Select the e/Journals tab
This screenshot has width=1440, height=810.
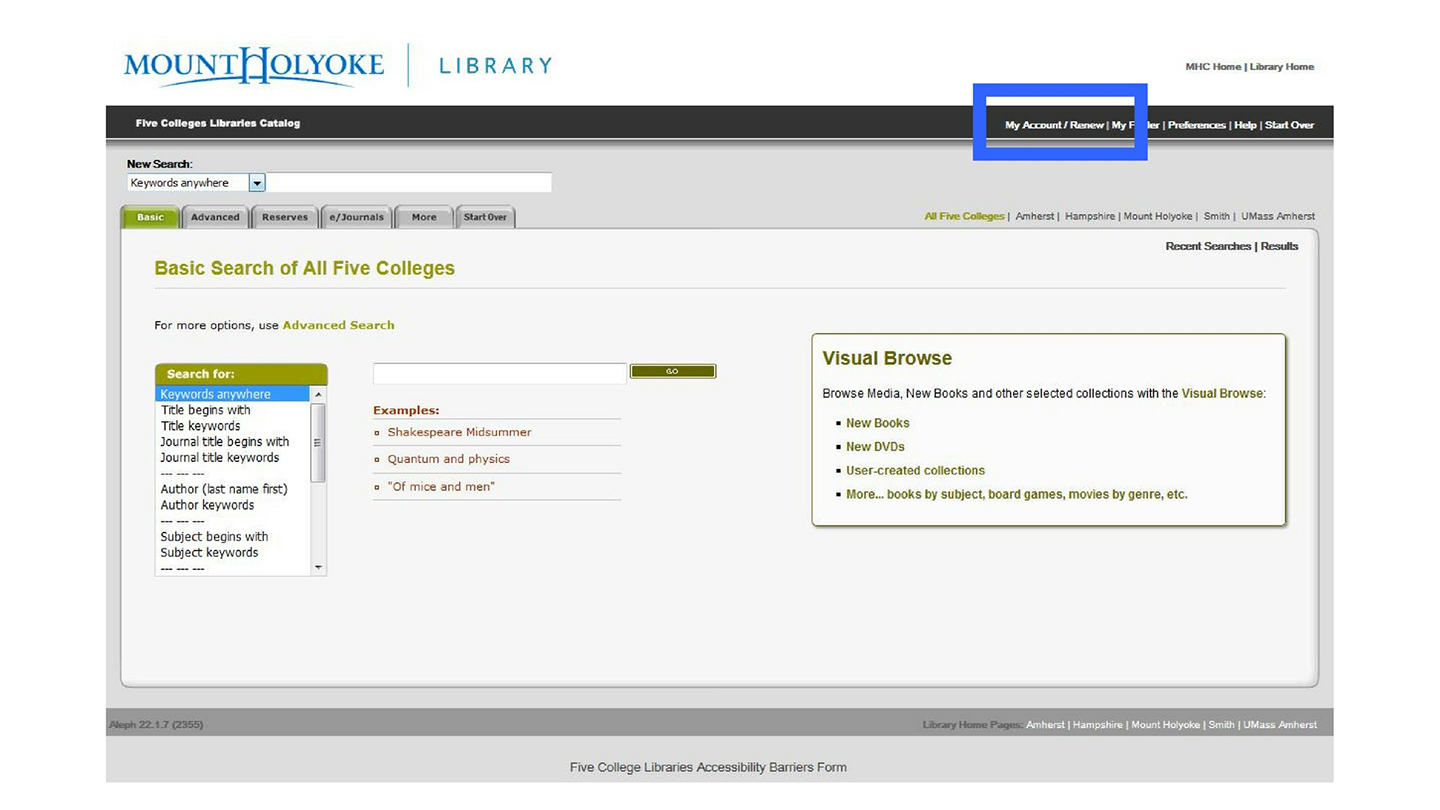coord(356,216)
